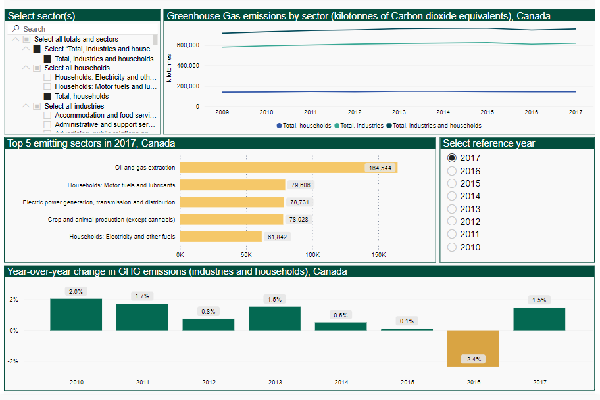Viewport: 600px width, 400px height.
Task: Collapse the Select all industries group
Action: pos(24,105)
